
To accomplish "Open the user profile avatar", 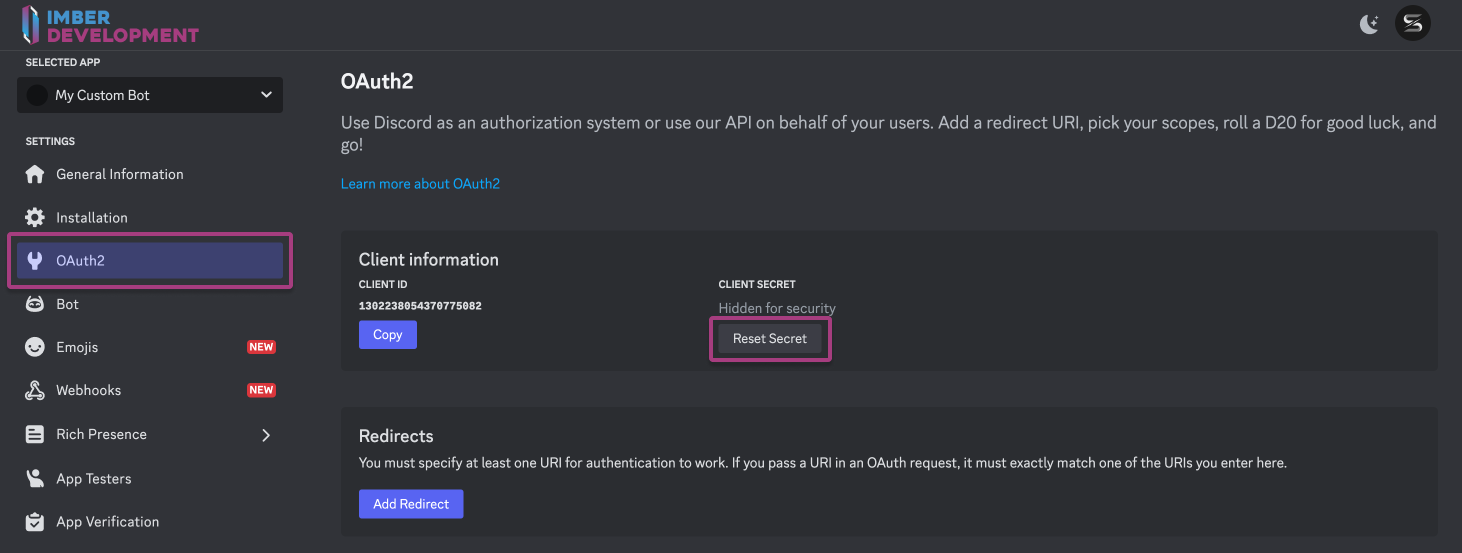I will point(1412,24).
